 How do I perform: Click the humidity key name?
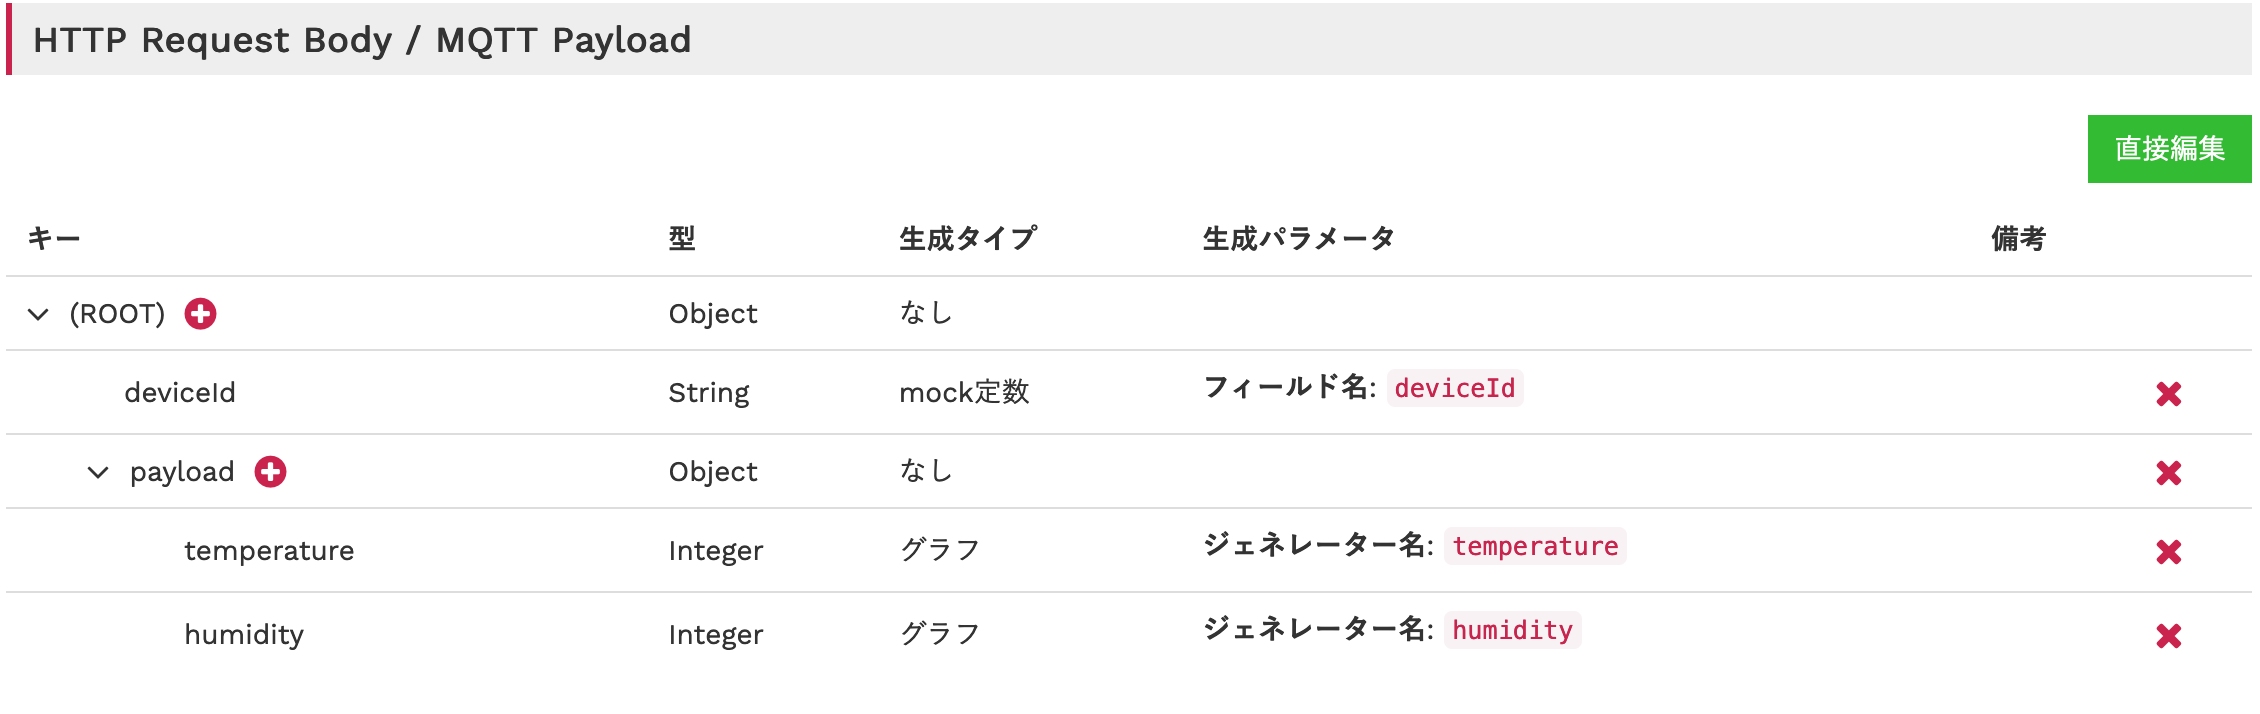pos(244,635)
